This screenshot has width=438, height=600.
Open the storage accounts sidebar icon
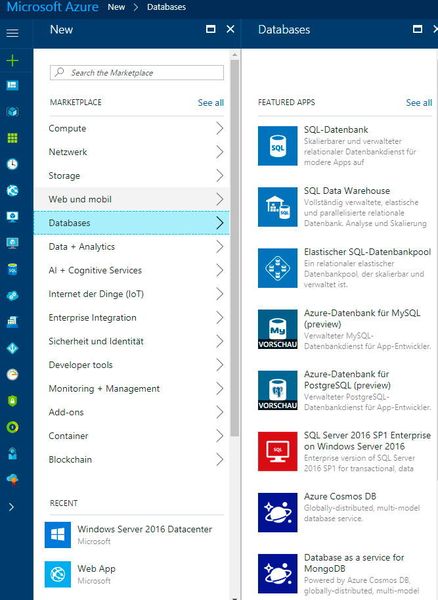click(x=12, y=322)
